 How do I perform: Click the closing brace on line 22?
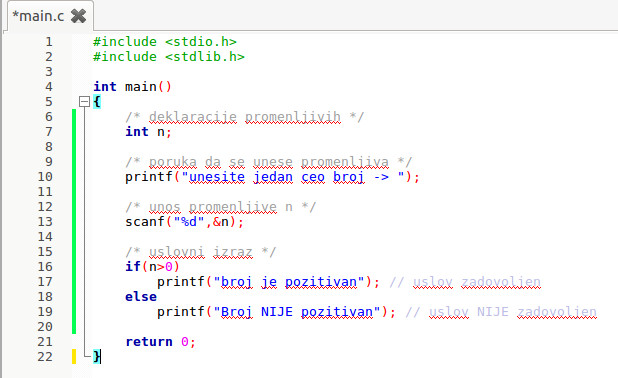point(97,356)
